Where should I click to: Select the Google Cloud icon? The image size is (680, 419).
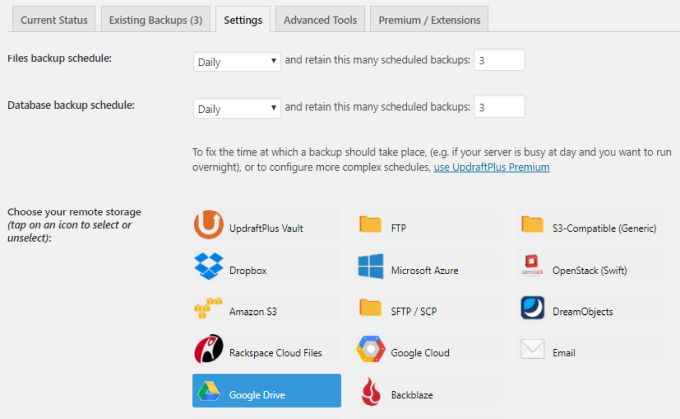click(371, 351)
